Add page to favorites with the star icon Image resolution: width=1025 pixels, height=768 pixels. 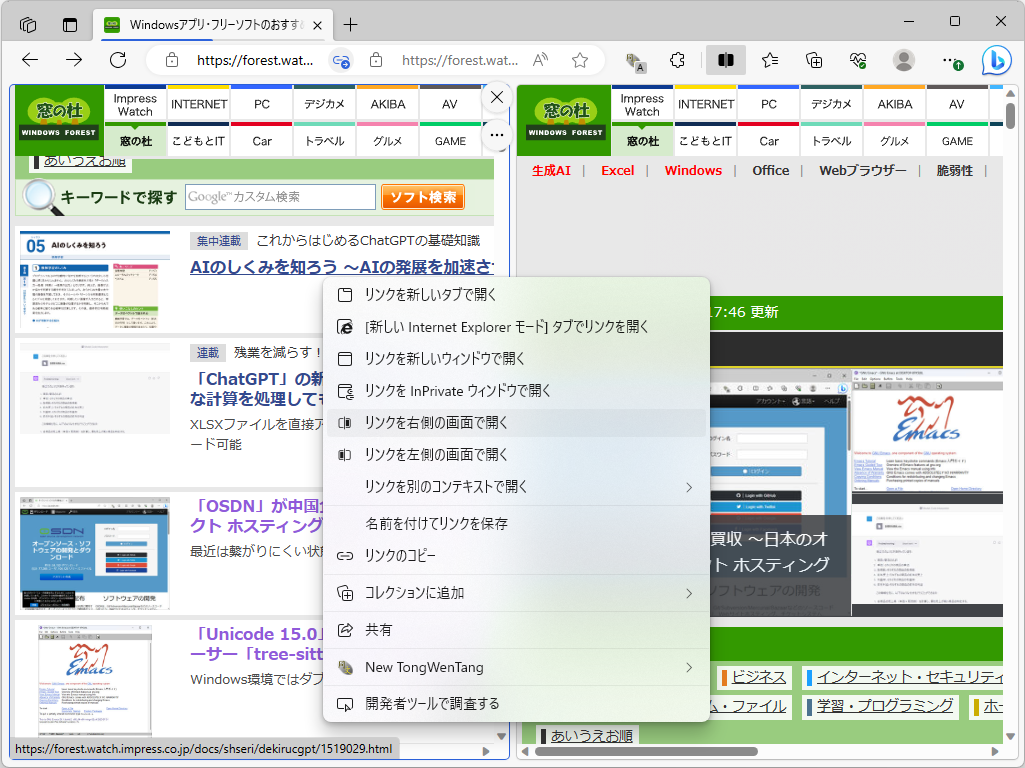[580, 60]
